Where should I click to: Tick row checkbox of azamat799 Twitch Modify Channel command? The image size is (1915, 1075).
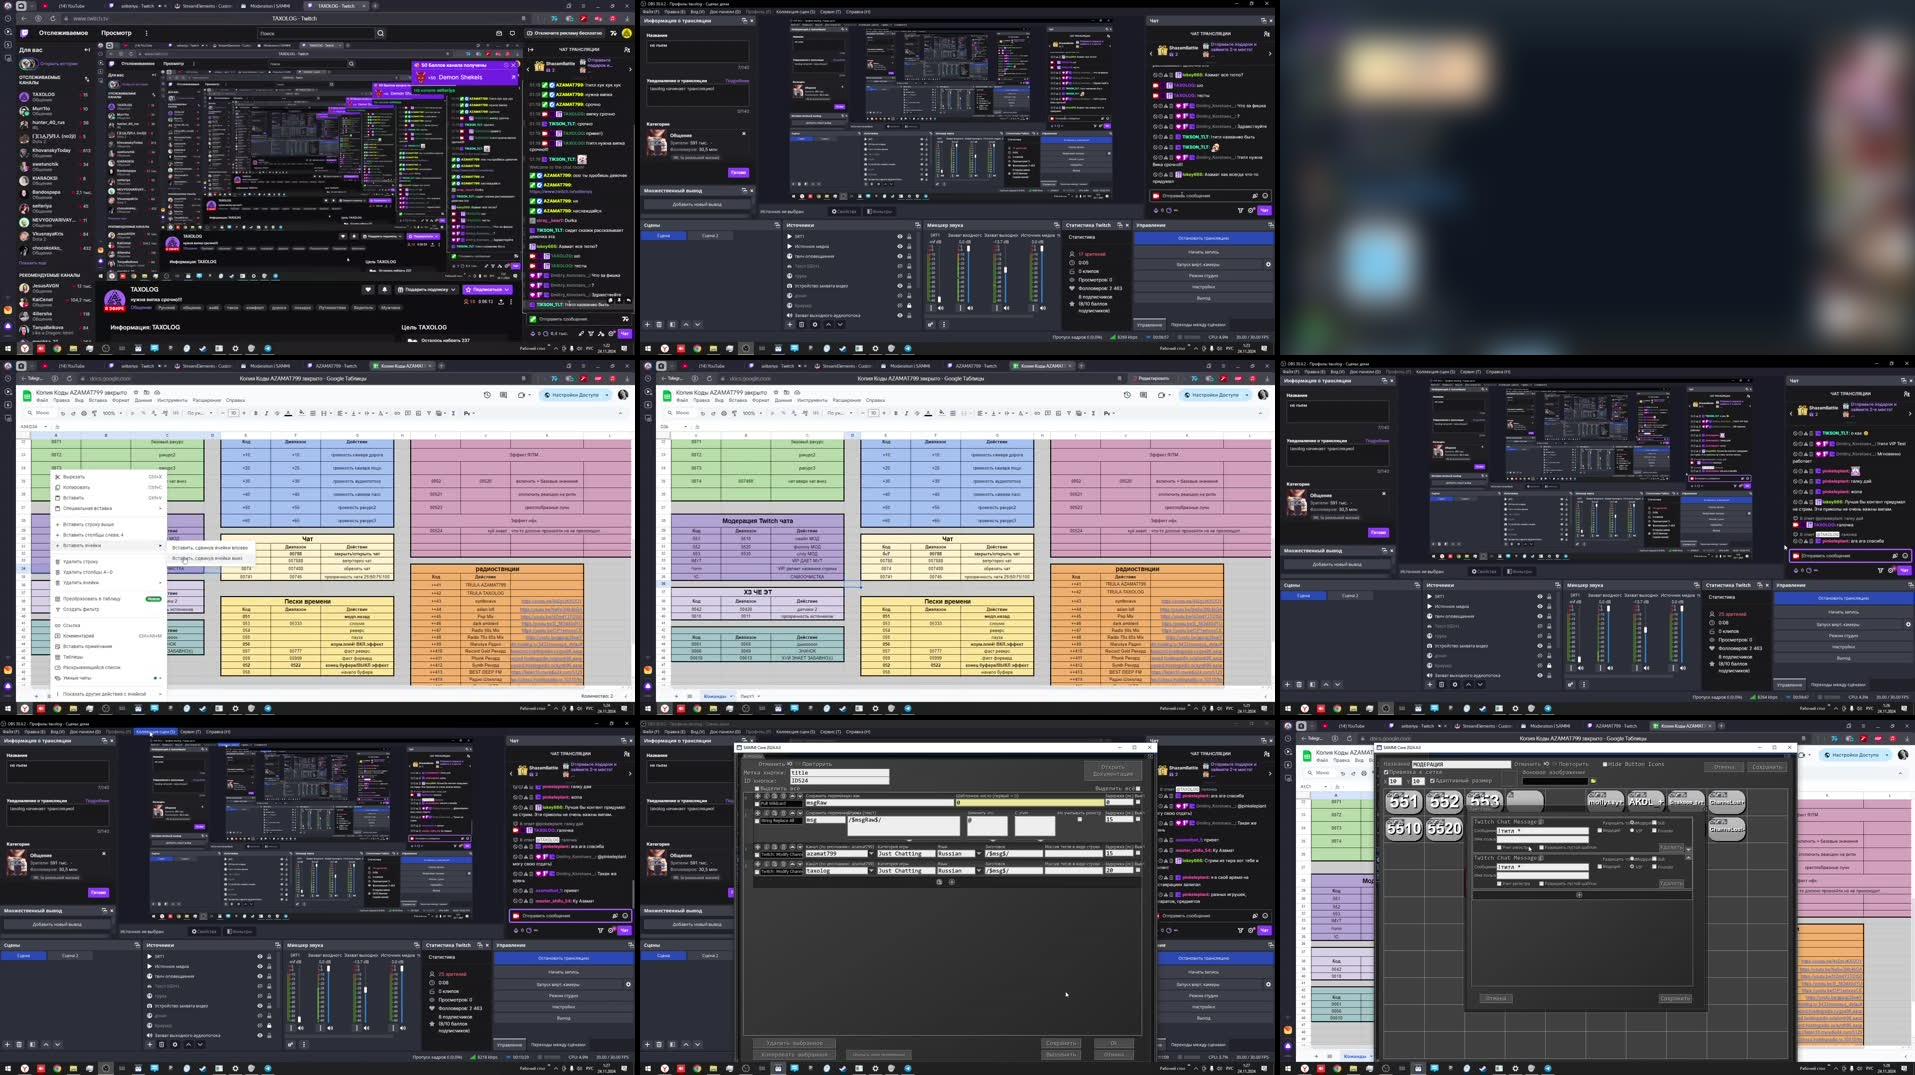click(757, 854)
